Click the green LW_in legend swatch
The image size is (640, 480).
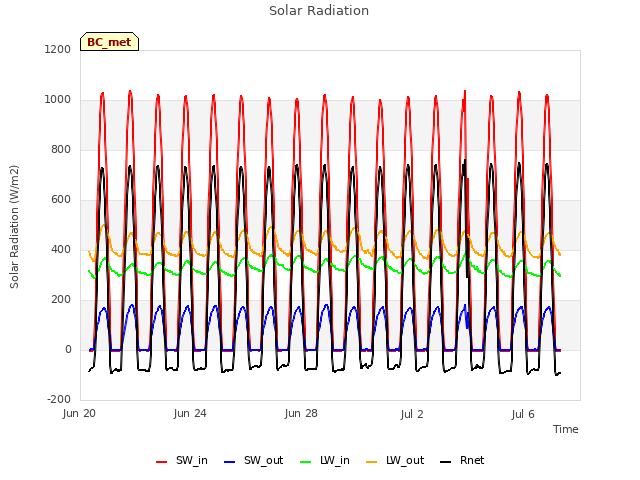(306, 462)
